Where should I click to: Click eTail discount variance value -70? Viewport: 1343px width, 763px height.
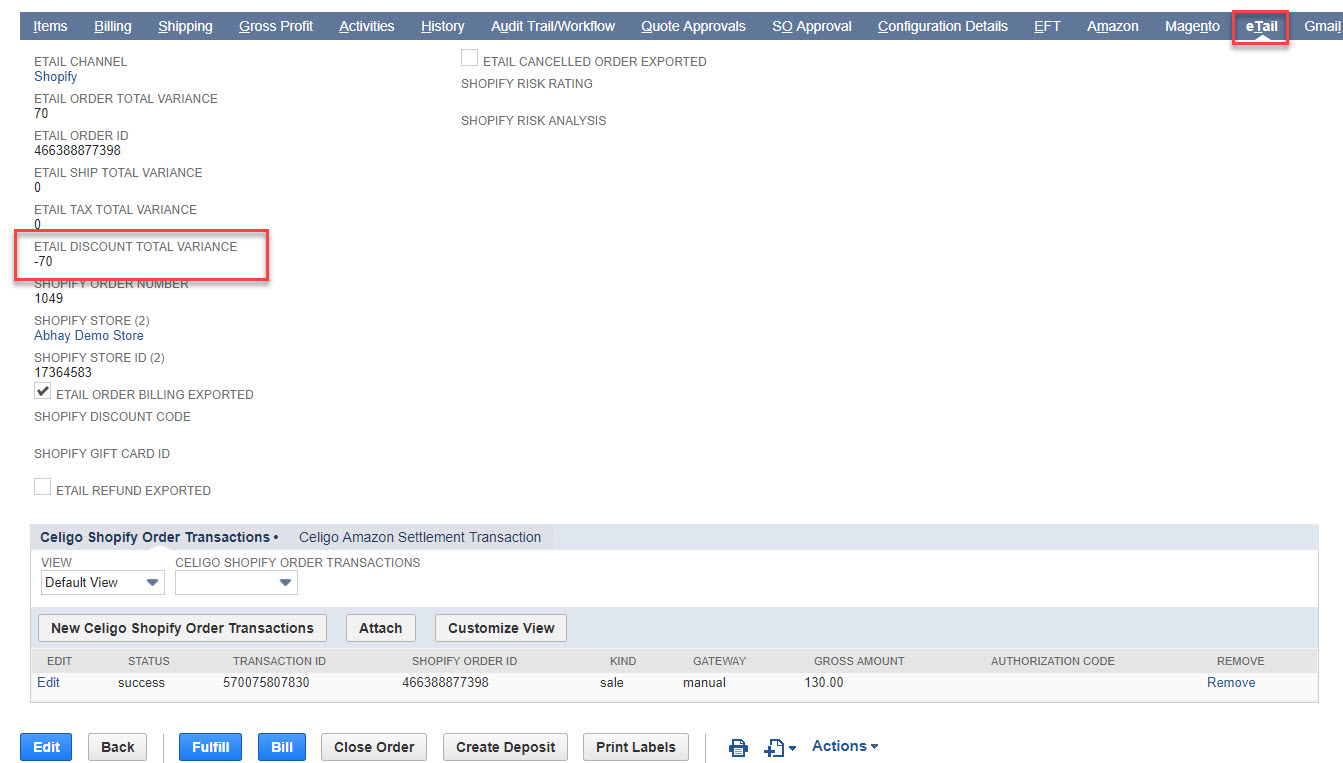coord(43,261)
